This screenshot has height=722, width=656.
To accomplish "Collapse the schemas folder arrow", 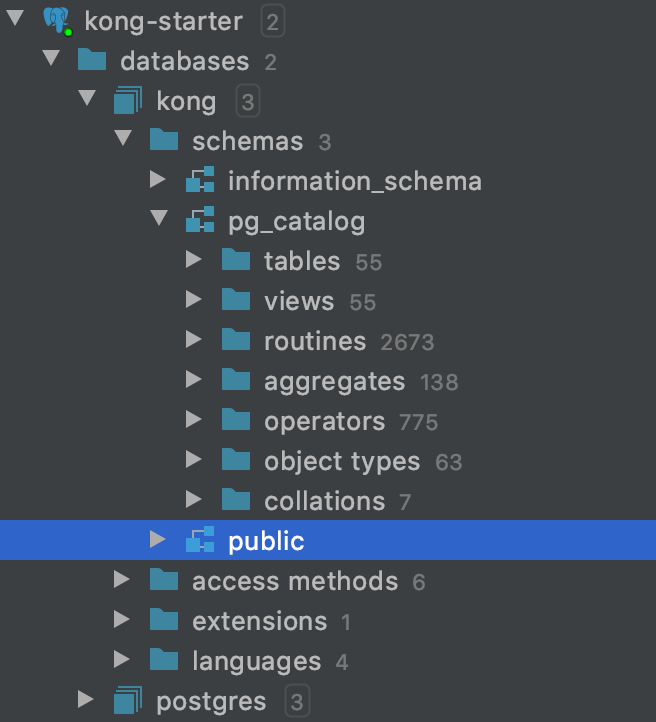I will pyautogui.click(x=123, y=138).
